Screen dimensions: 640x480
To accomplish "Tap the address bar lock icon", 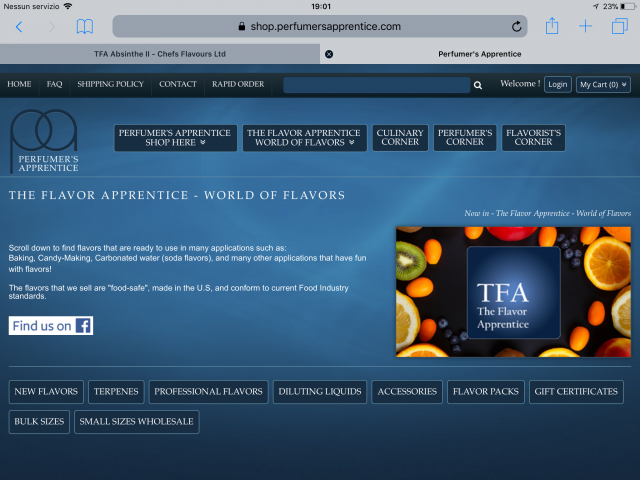I will 242,27.
